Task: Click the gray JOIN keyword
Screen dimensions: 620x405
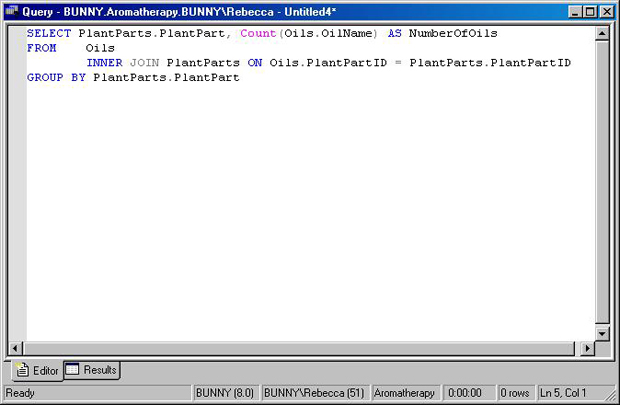Action: click(x=145, y=62)
